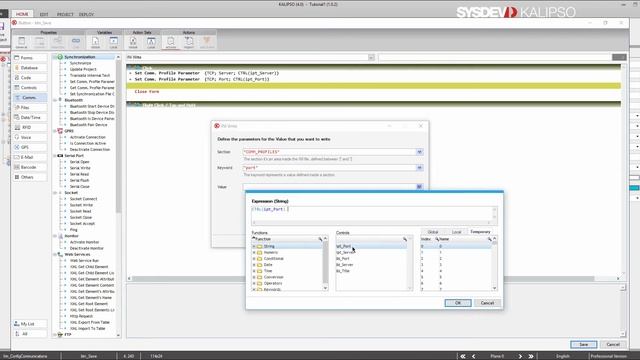The width and height of the screenshot is (640, 360).
Task: Select Socket Connect action in tree
Action: (83, 199)
